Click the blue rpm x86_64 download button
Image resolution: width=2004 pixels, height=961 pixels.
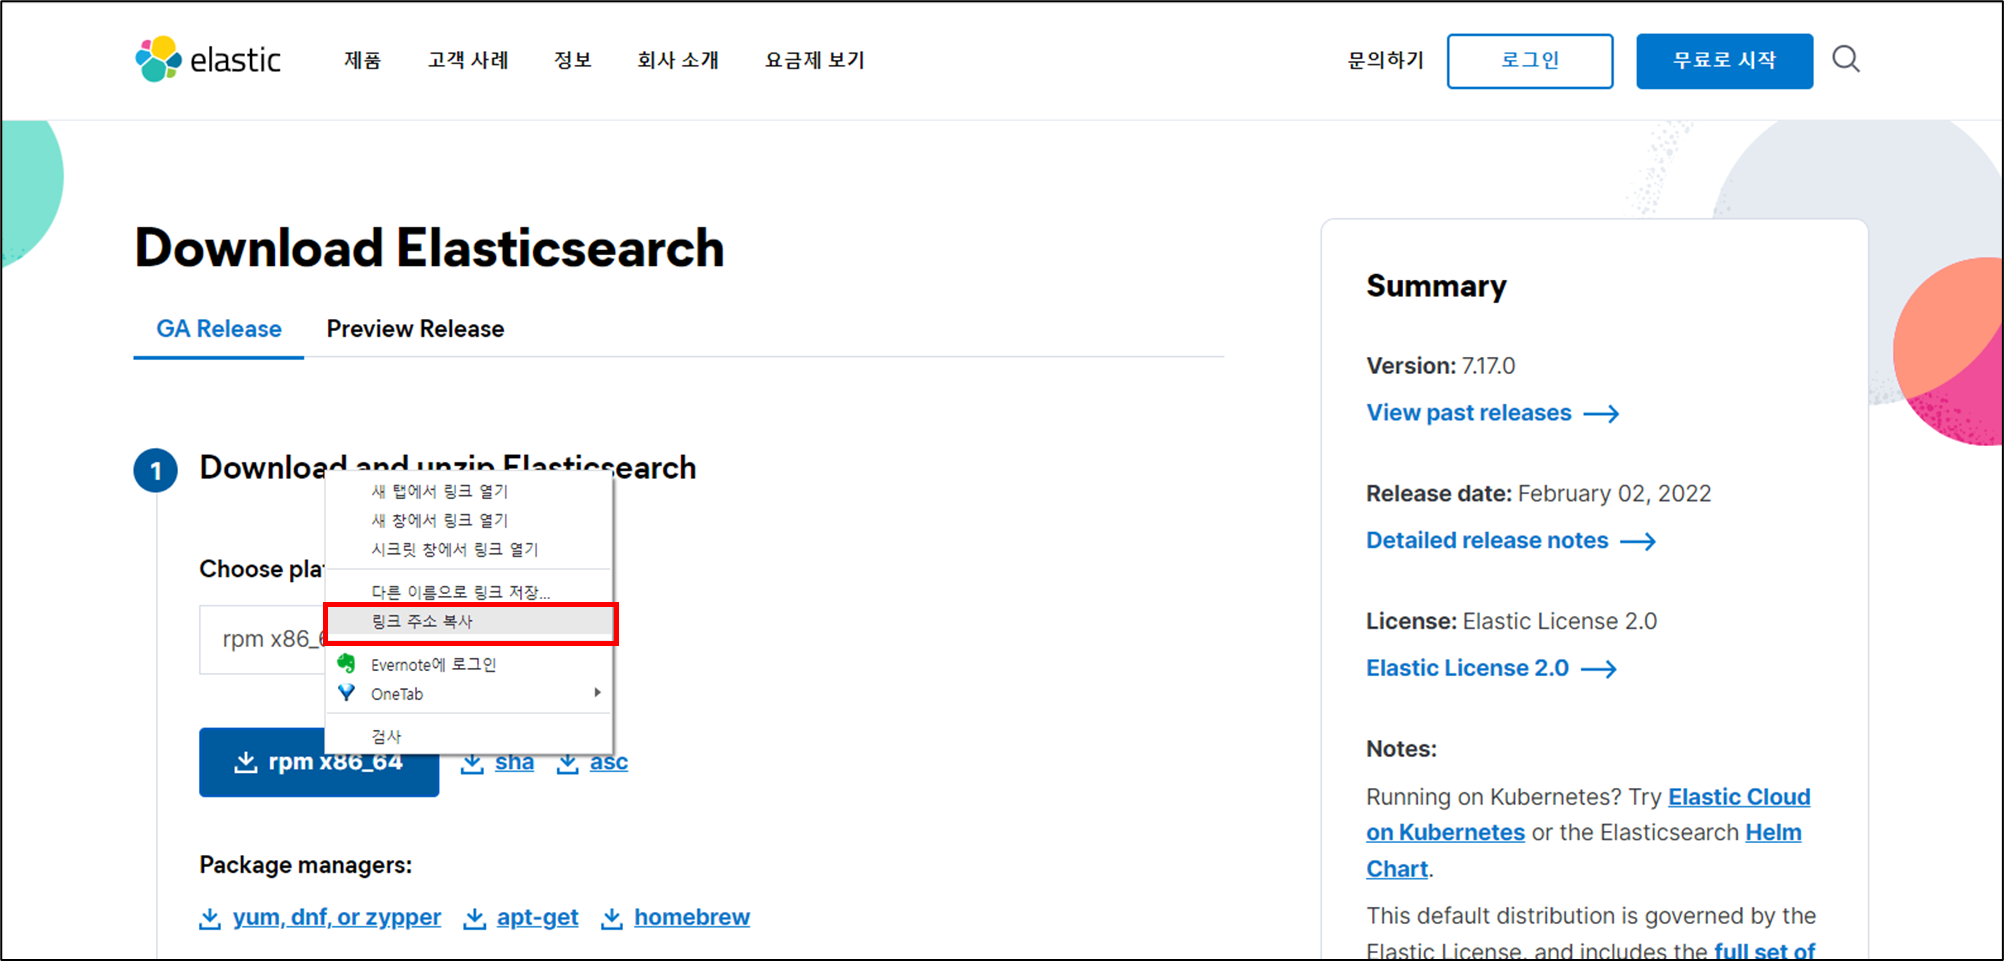(x=319, y=762)
